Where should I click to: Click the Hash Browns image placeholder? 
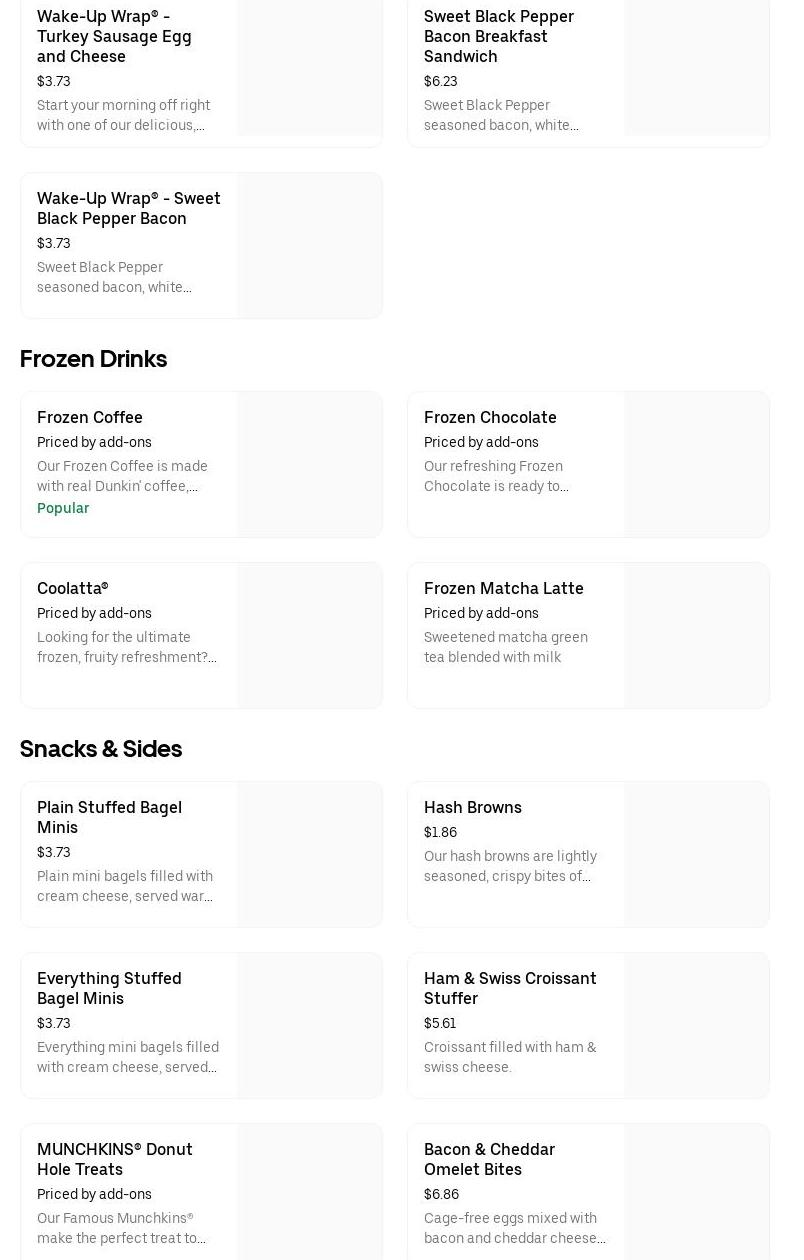tap(697, 854)
